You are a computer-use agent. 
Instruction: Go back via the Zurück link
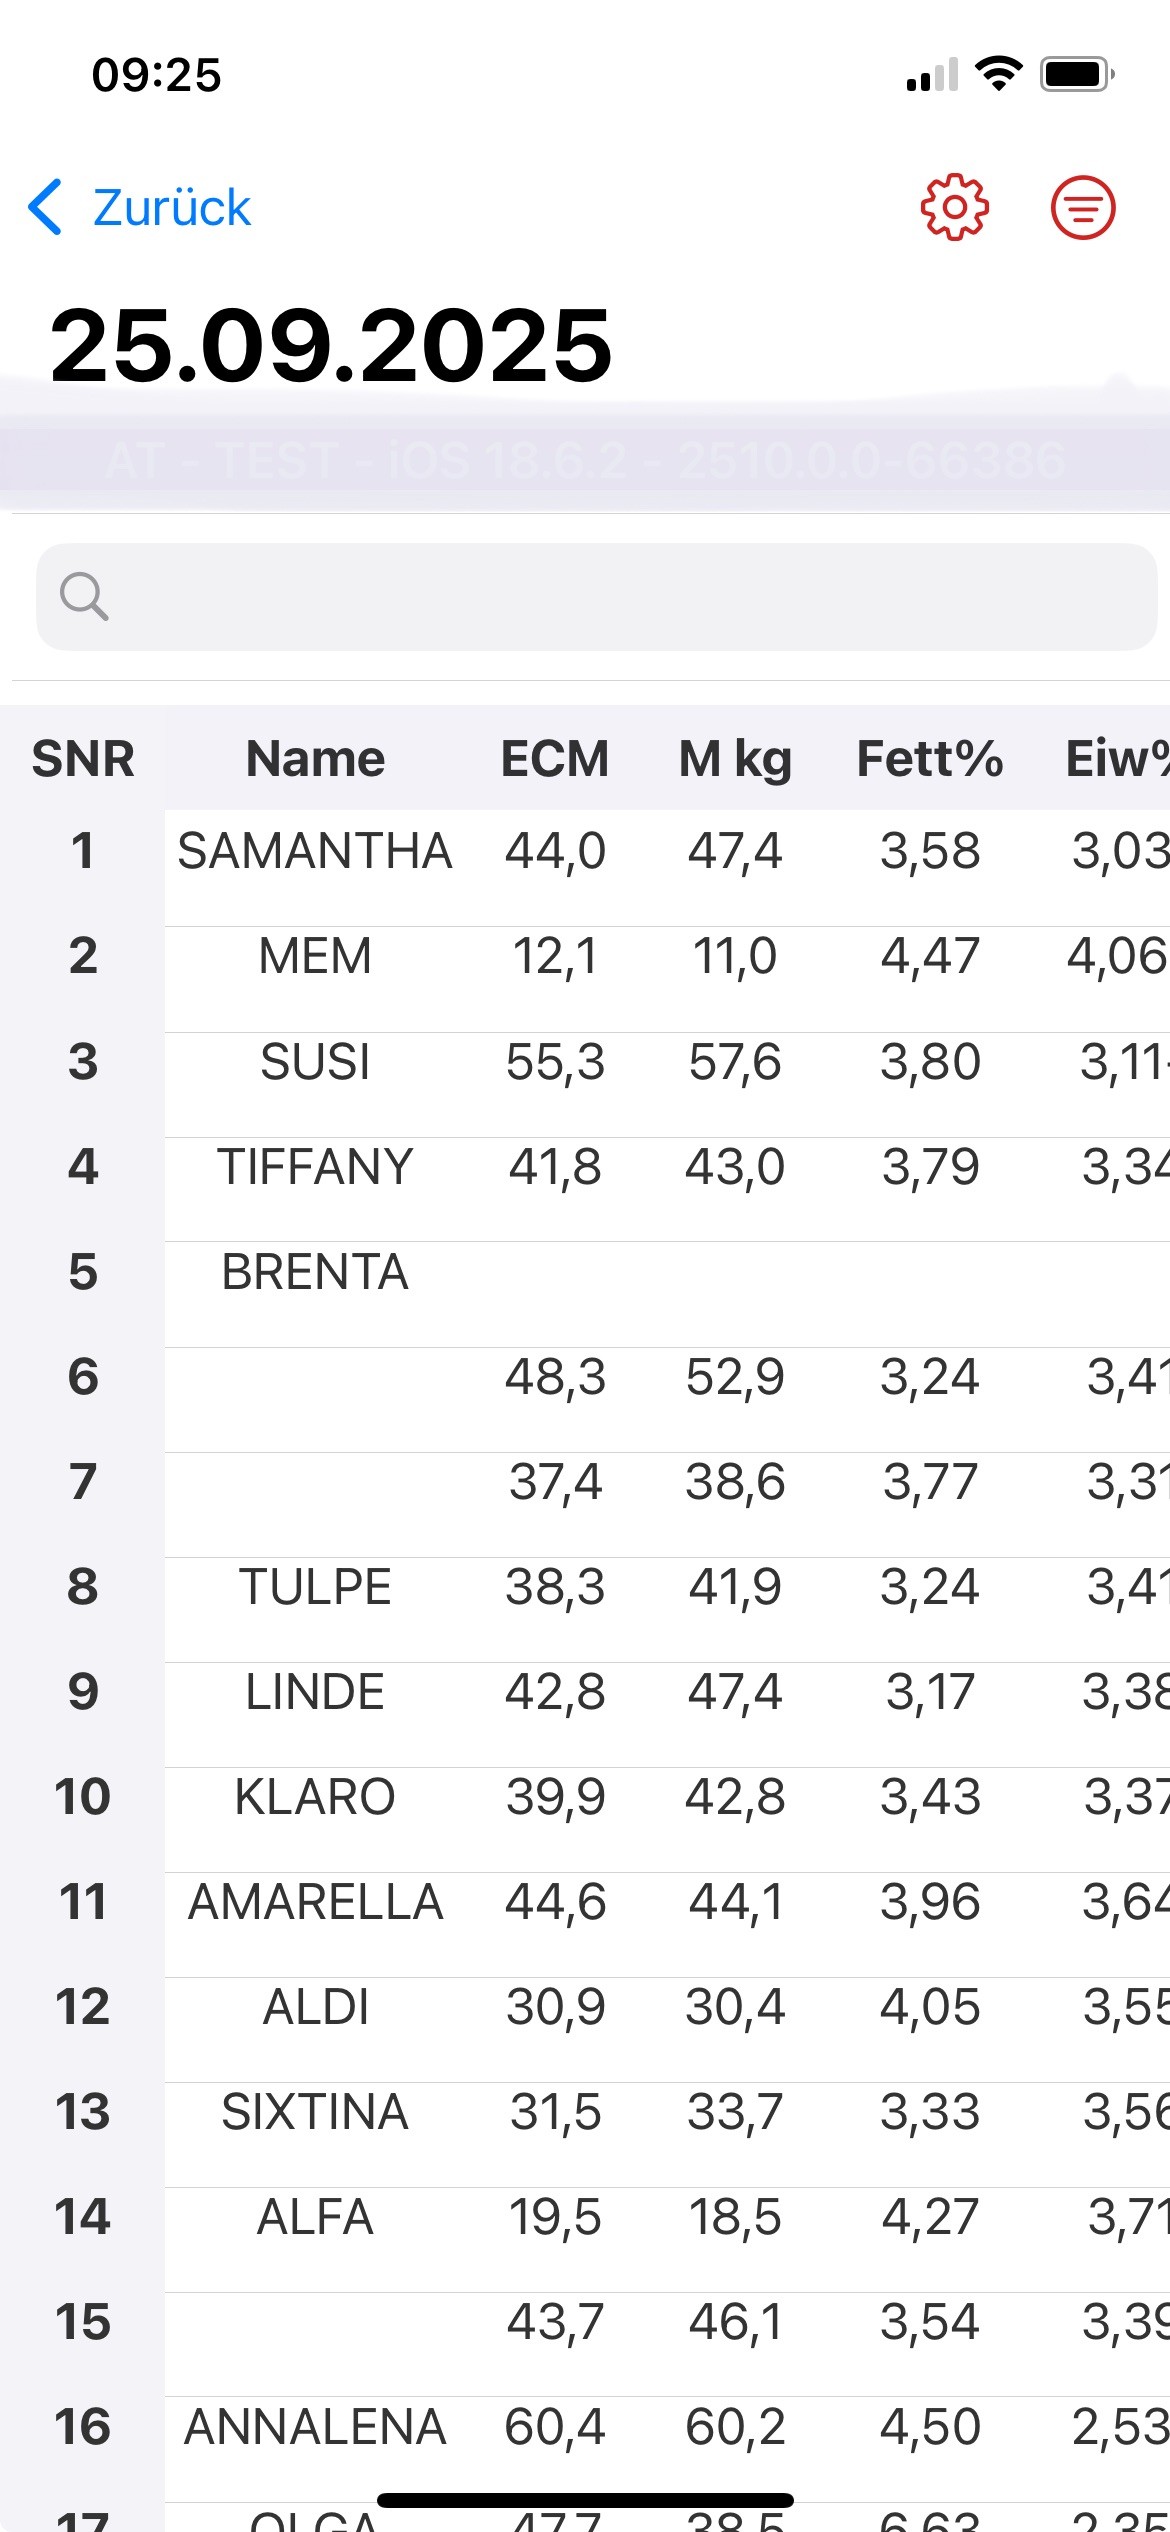(171, 207)
